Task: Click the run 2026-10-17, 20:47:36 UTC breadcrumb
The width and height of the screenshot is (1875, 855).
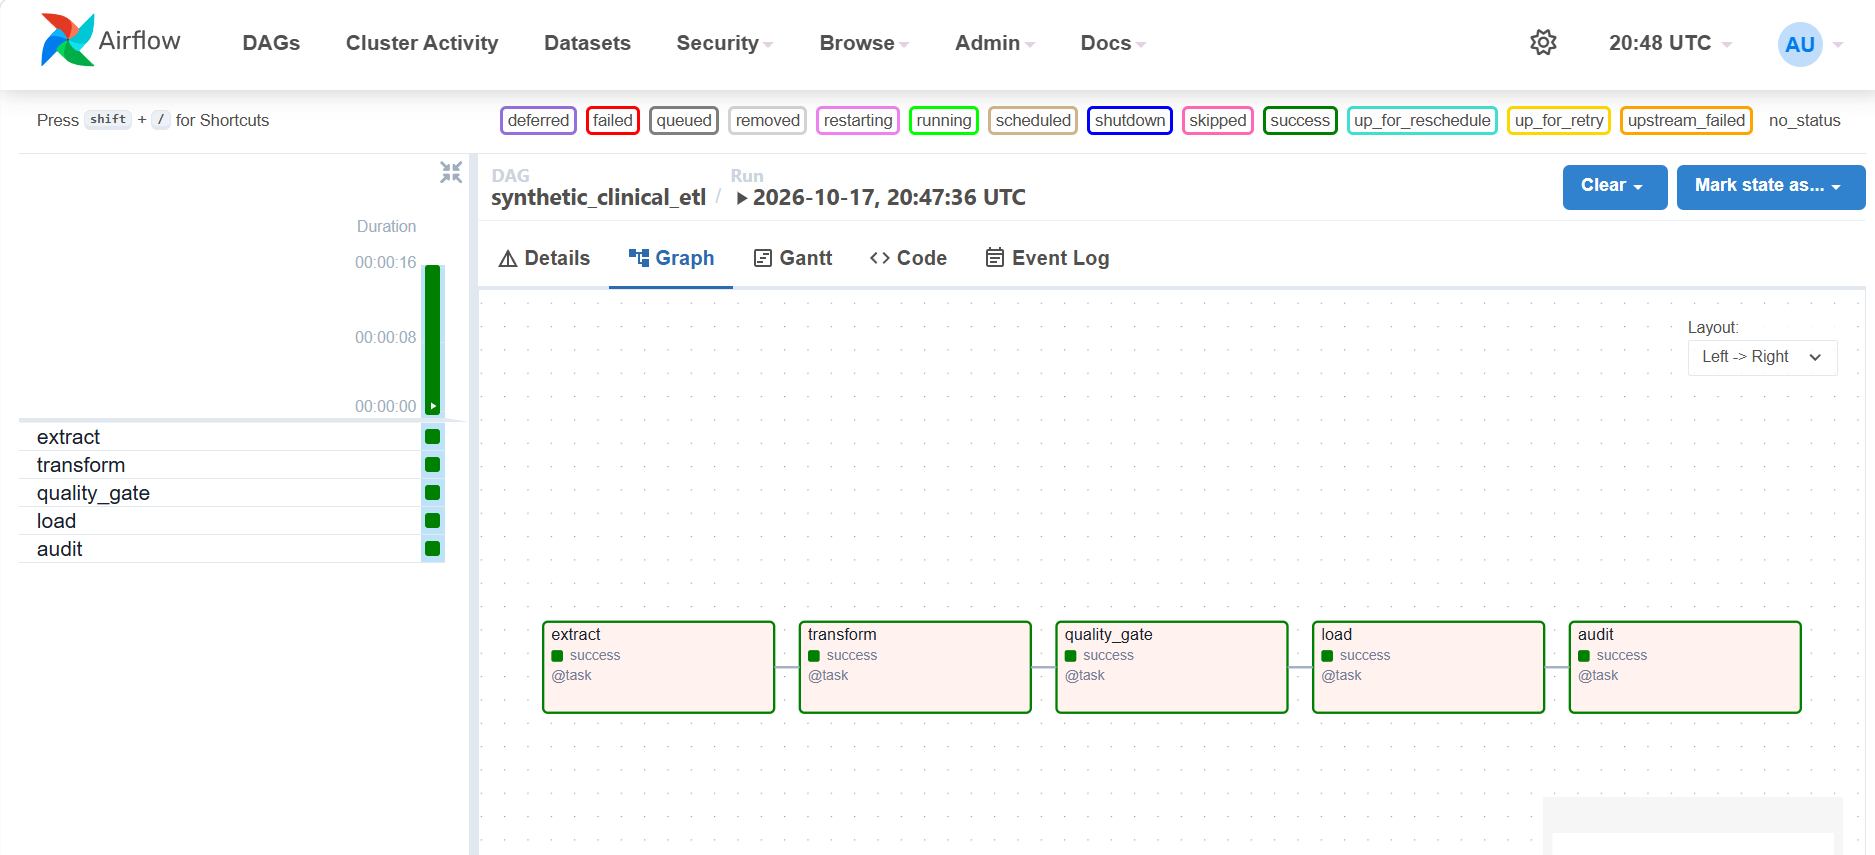Action: point(881,197)
